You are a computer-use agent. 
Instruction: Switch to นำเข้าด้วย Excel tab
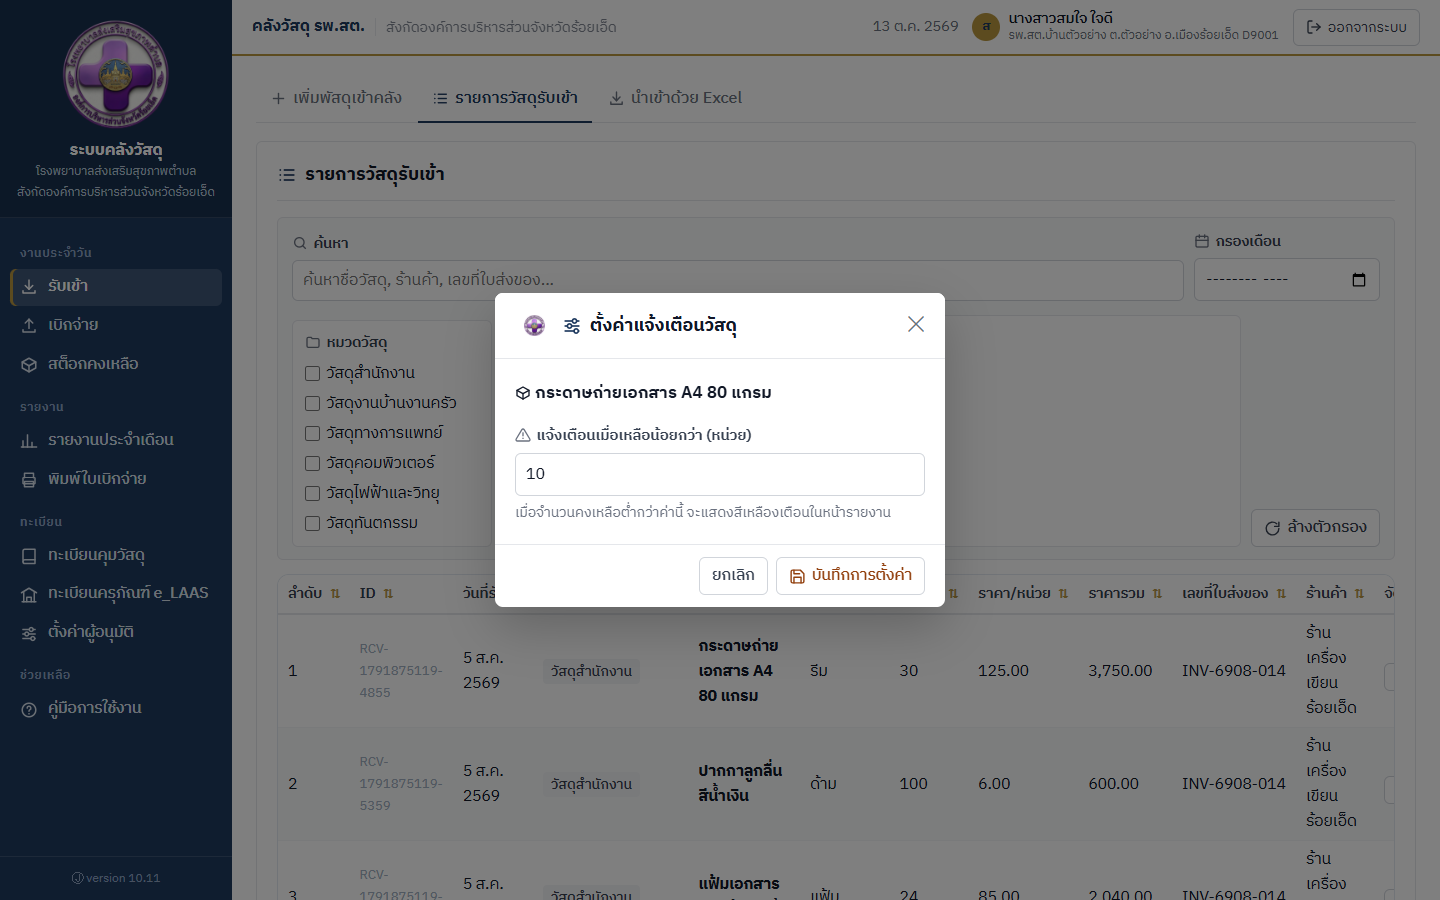(676, 98)
